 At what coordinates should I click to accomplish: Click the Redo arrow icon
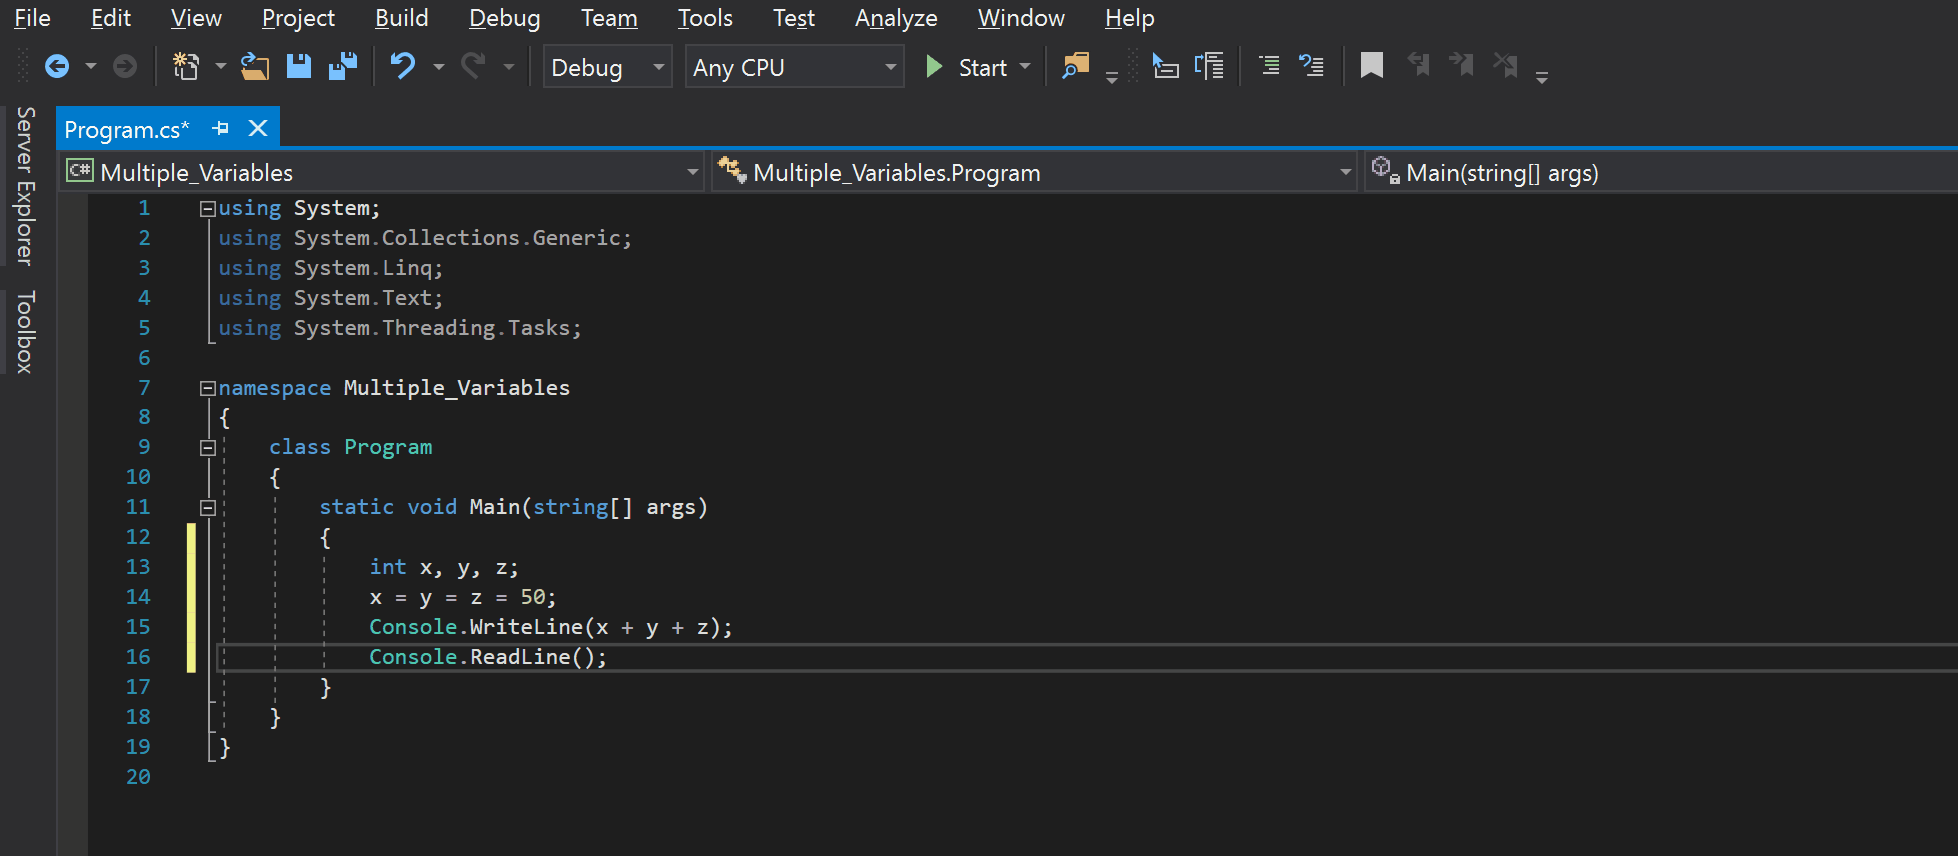click(x=473, y=67)
